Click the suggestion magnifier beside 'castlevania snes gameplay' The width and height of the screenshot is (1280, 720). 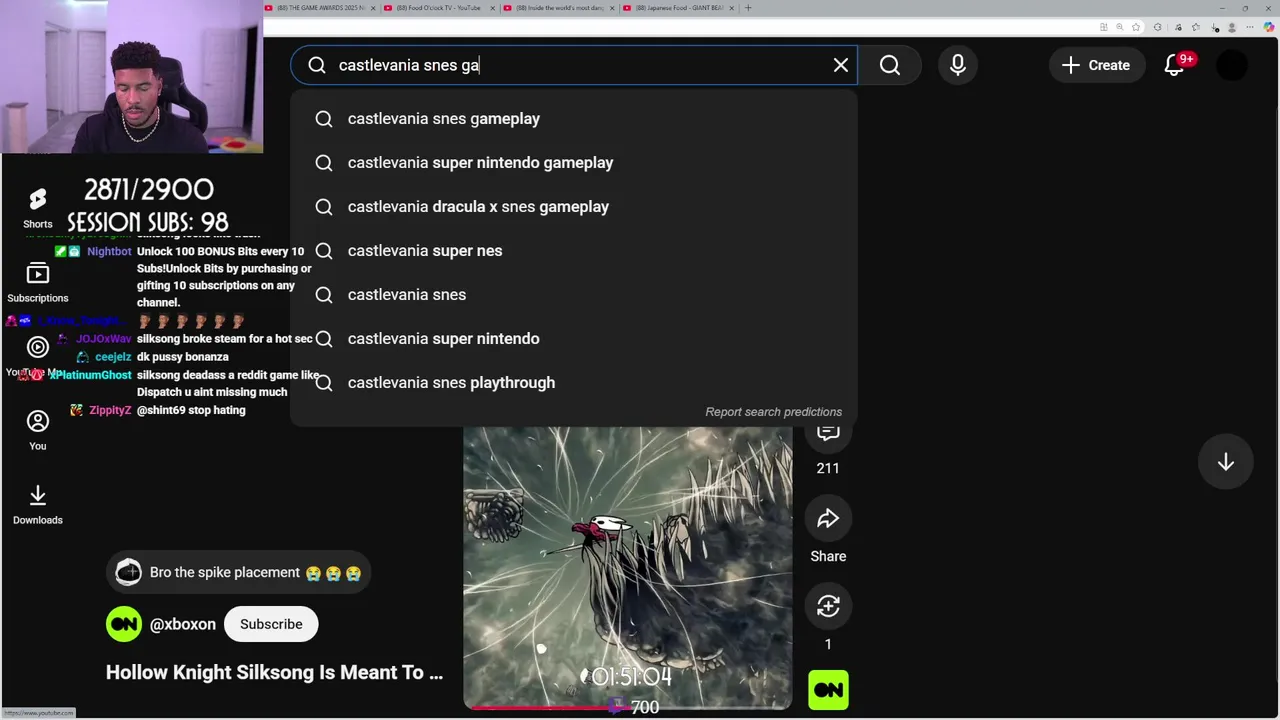pos(324,119)
